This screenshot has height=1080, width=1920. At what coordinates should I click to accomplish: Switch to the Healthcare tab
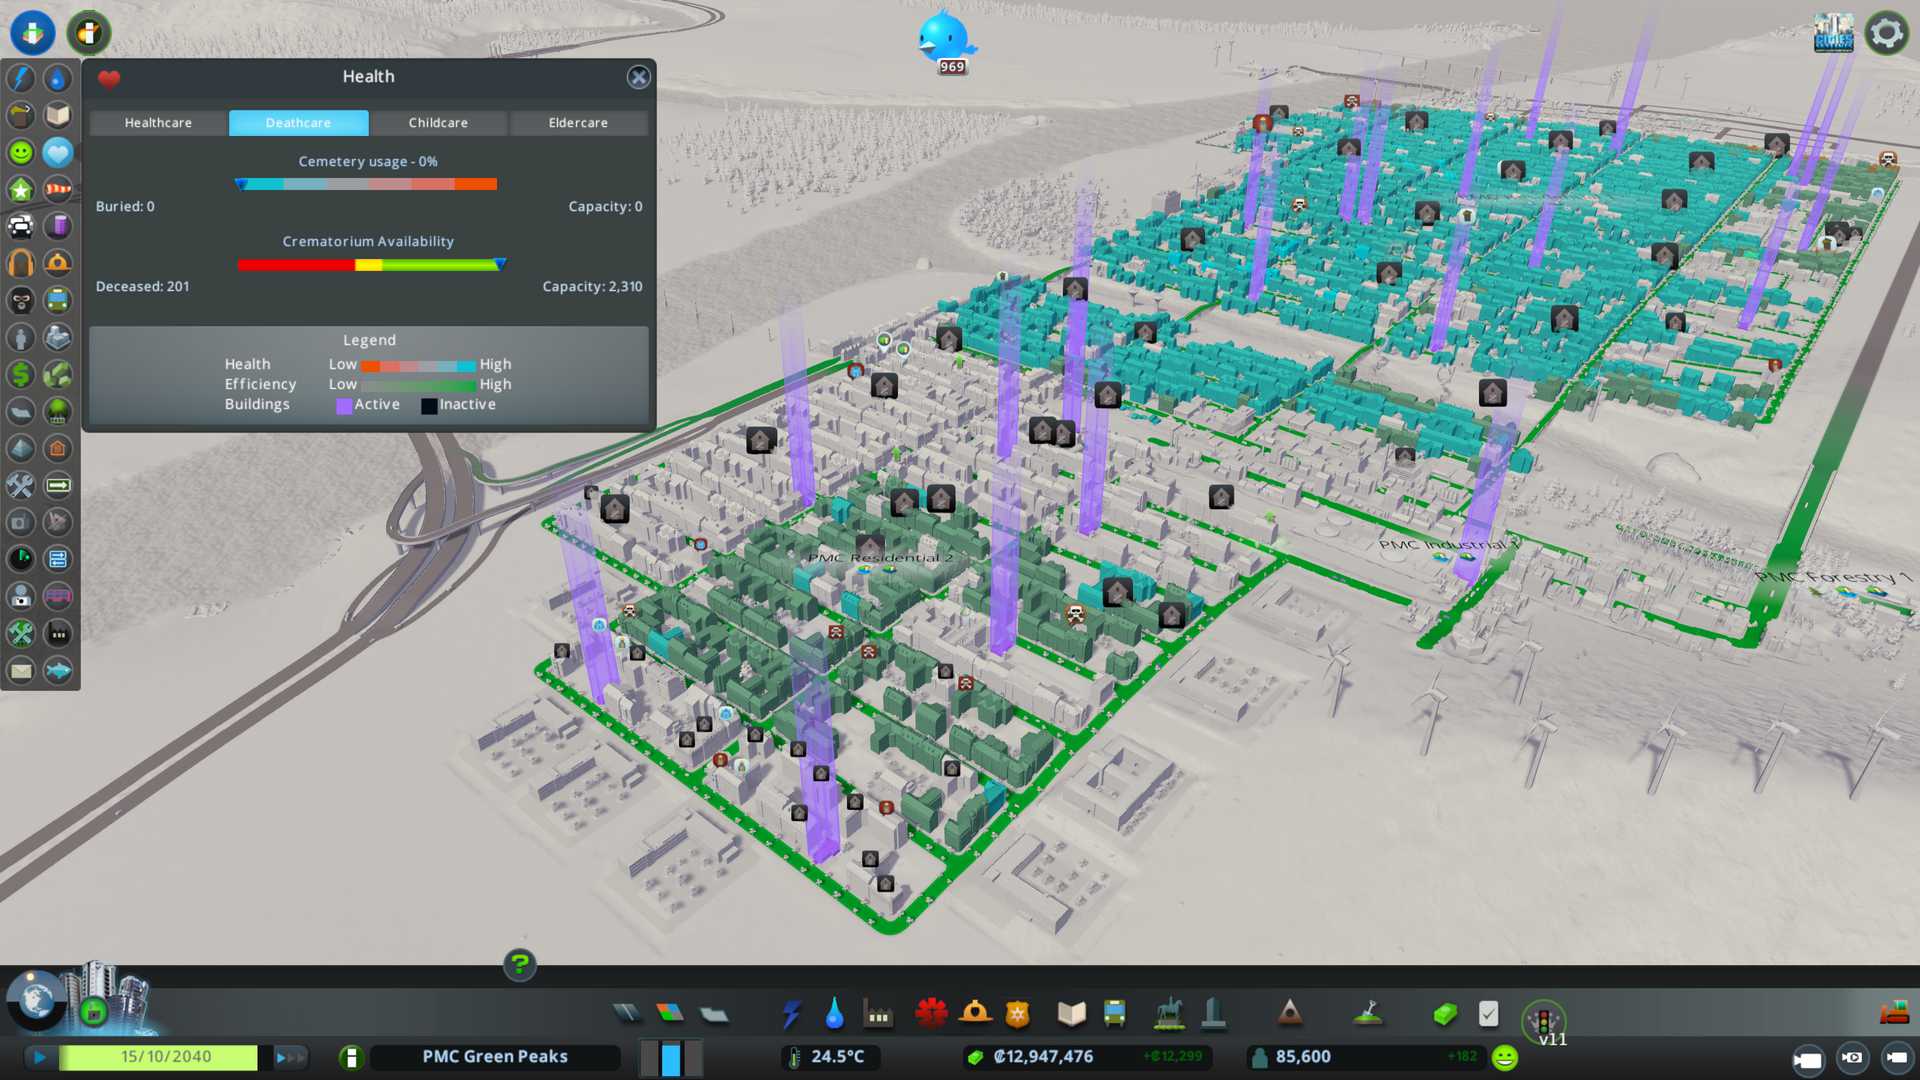[158, 123]
